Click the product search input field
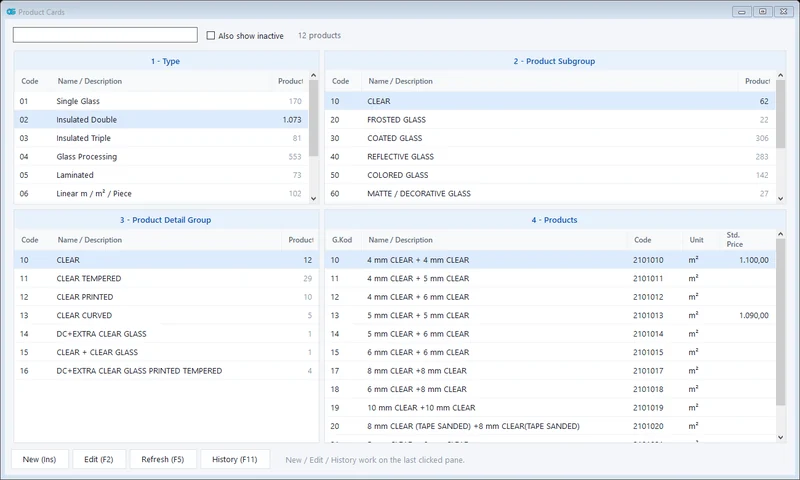 pos(105,35)
